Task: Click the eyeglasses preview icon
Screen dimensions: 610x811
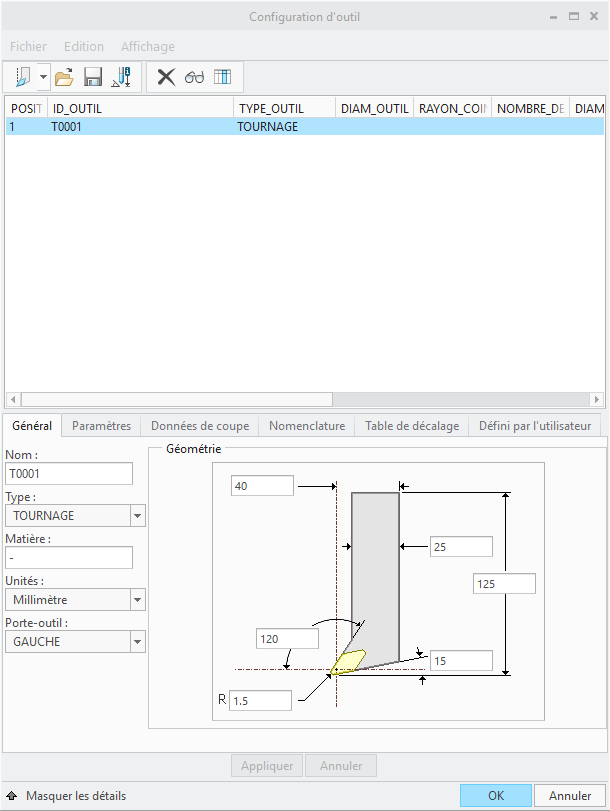Action: [194, 77]
